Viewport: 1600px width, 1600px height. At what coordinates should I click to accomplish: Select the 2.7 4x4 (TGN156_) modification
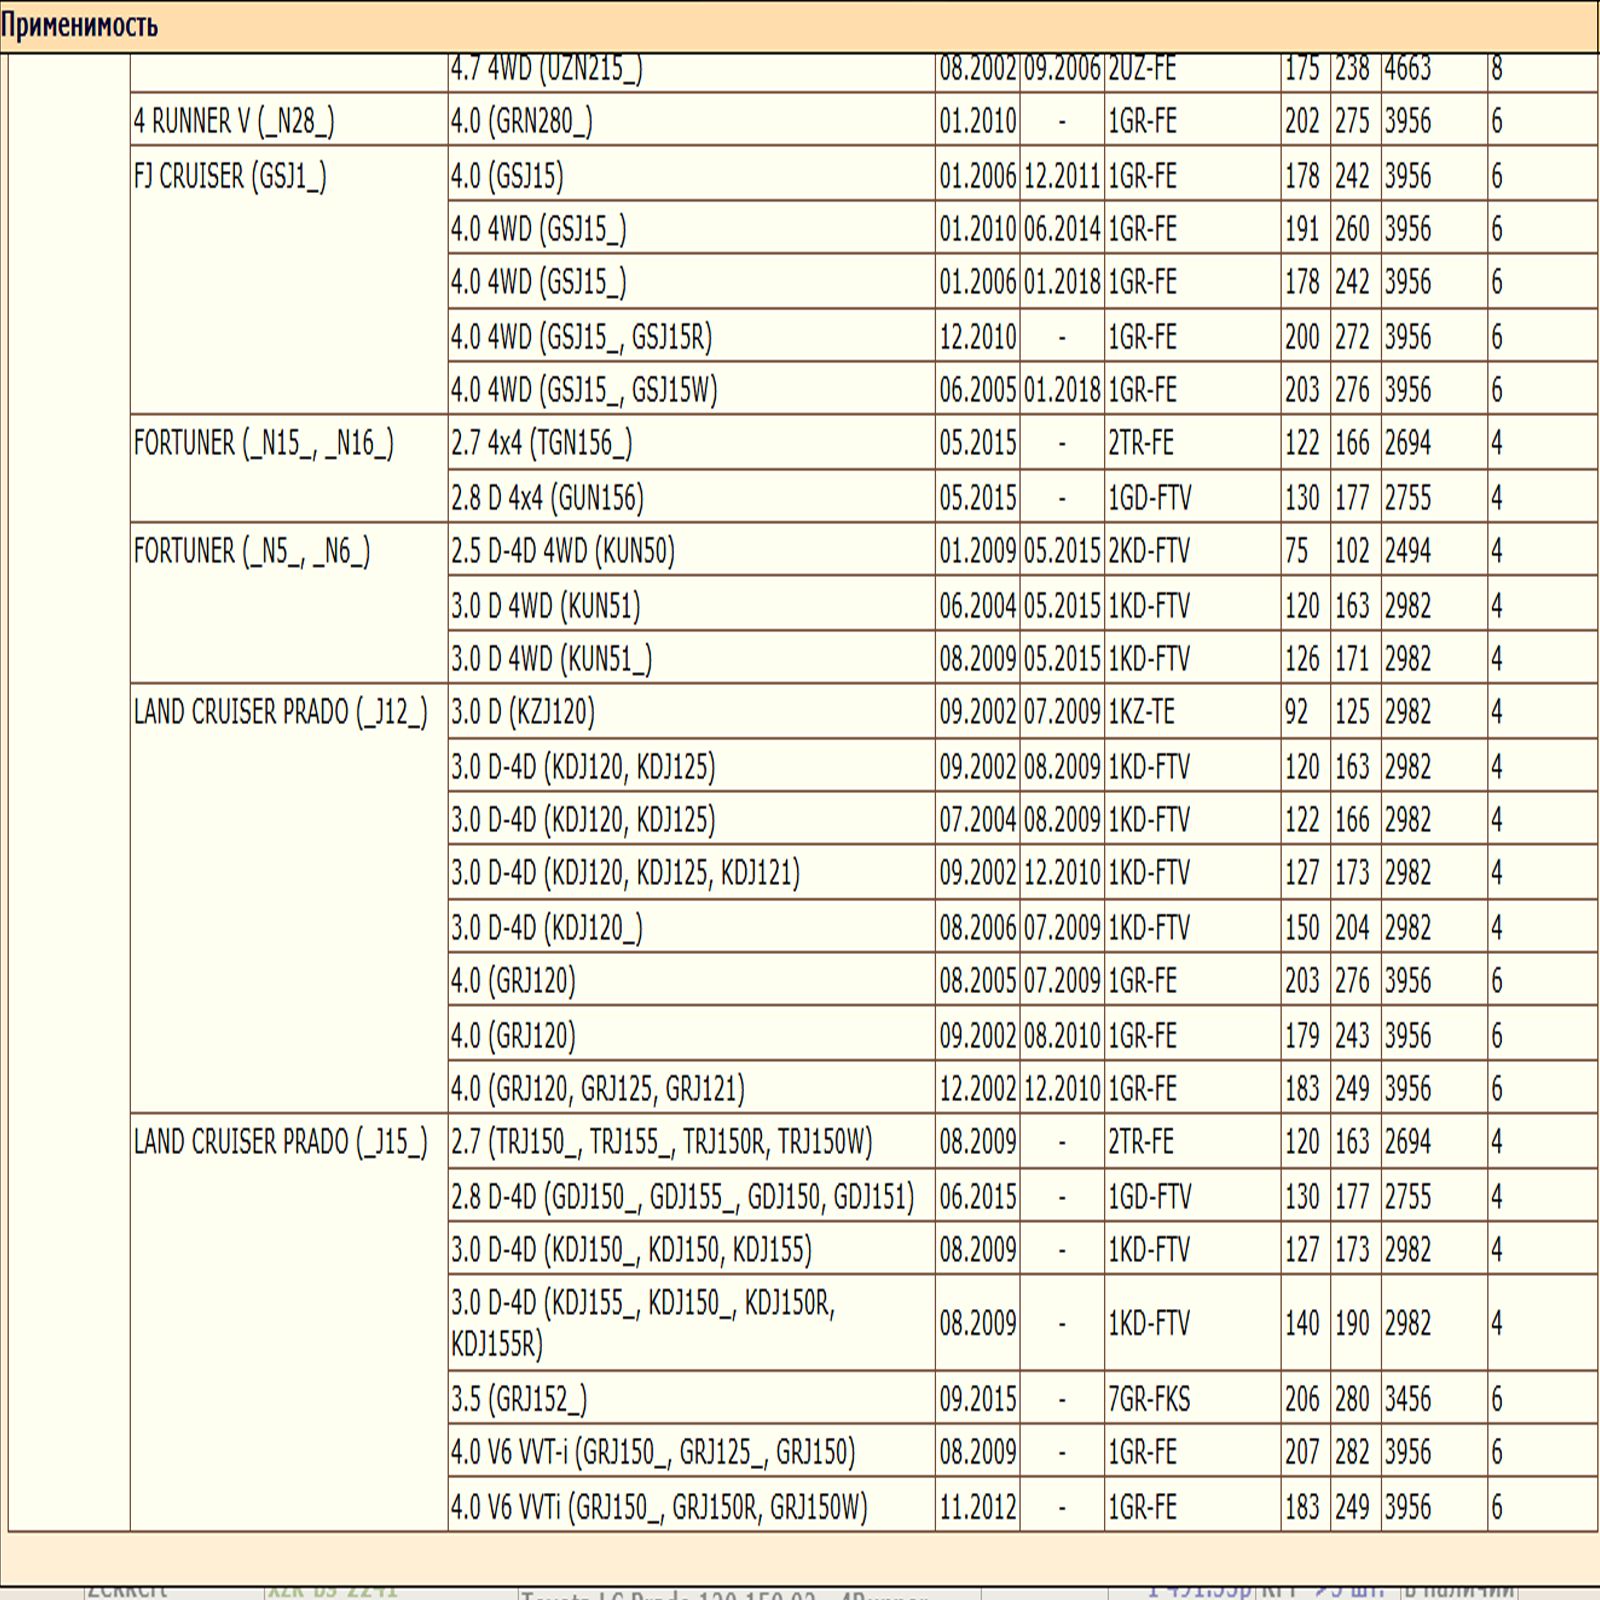tap(541, 443)
